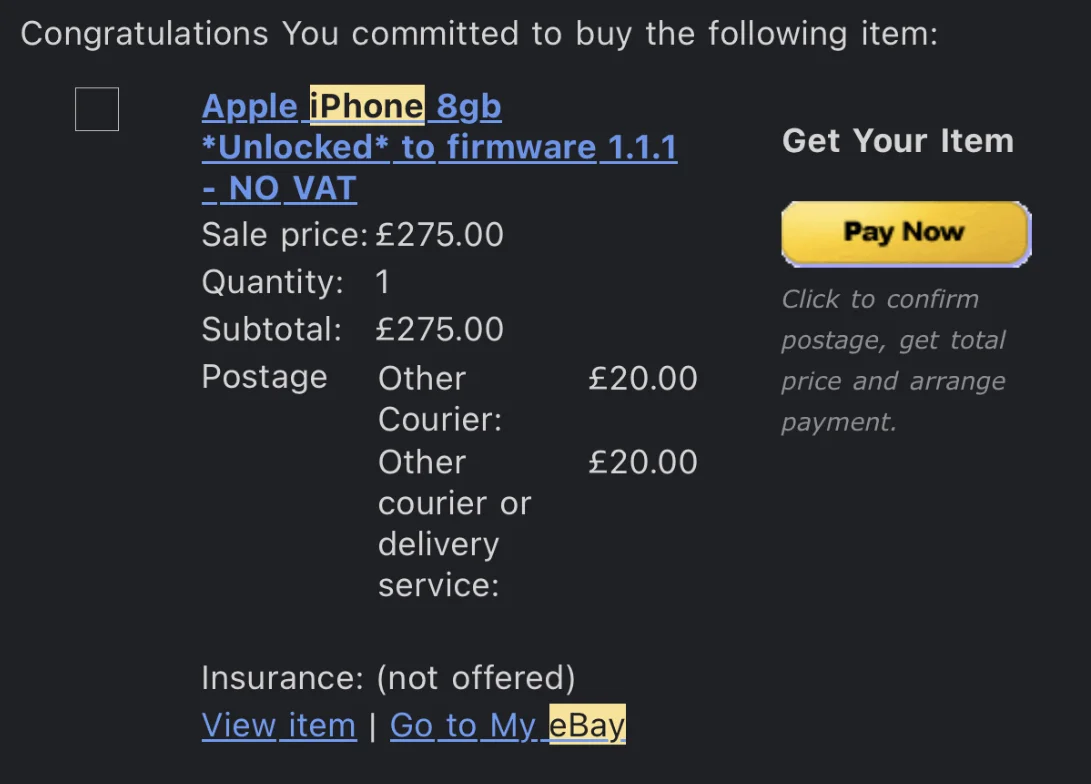The image size is (1091, 784).
Task: Click the Other Courier: postage option label
Action: point(439,398)
